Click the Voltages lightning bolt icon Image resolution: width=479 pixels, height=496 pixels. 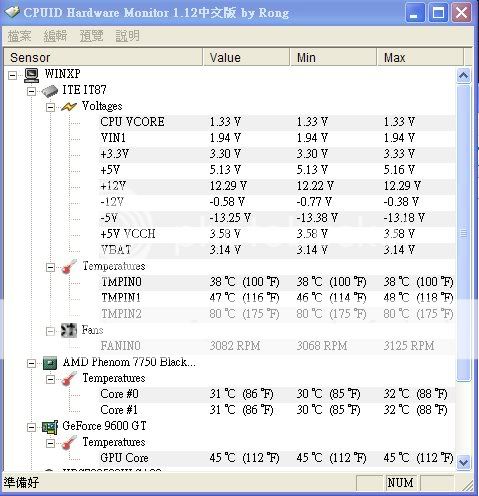[x=69, y=107]
